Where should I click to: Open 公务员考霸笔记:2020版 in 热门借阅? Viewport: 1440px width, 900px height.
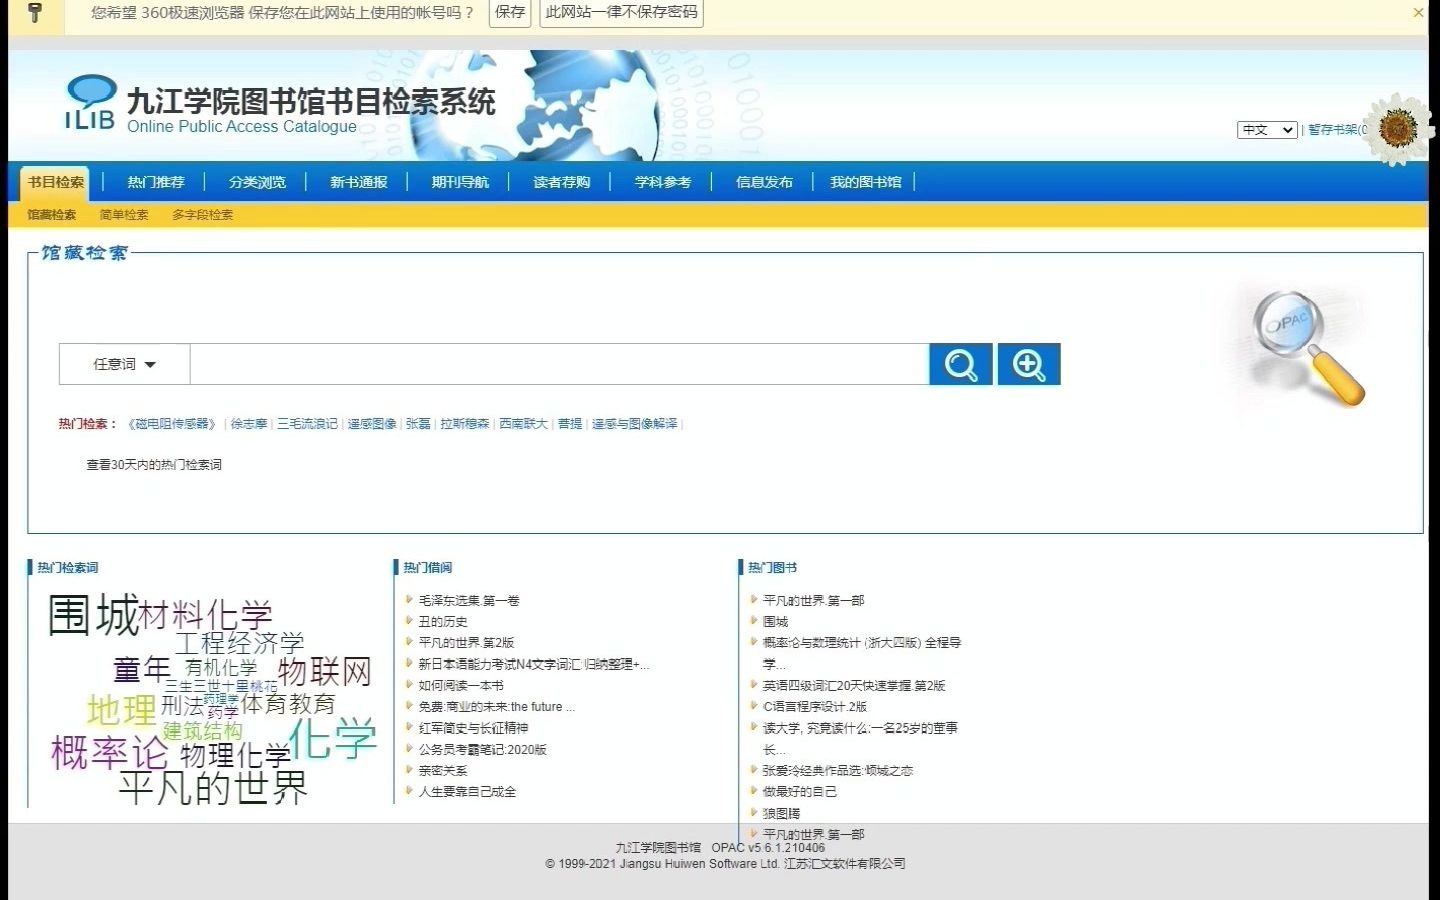tap(482, 750)
